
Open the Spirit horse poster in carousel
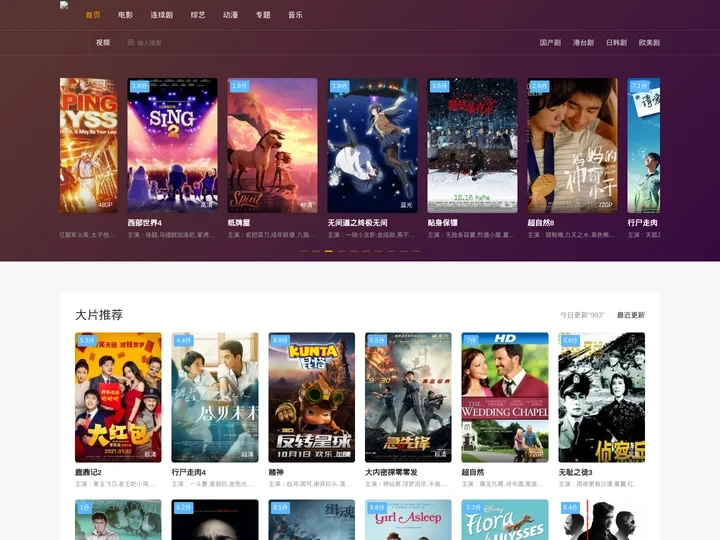272,145
